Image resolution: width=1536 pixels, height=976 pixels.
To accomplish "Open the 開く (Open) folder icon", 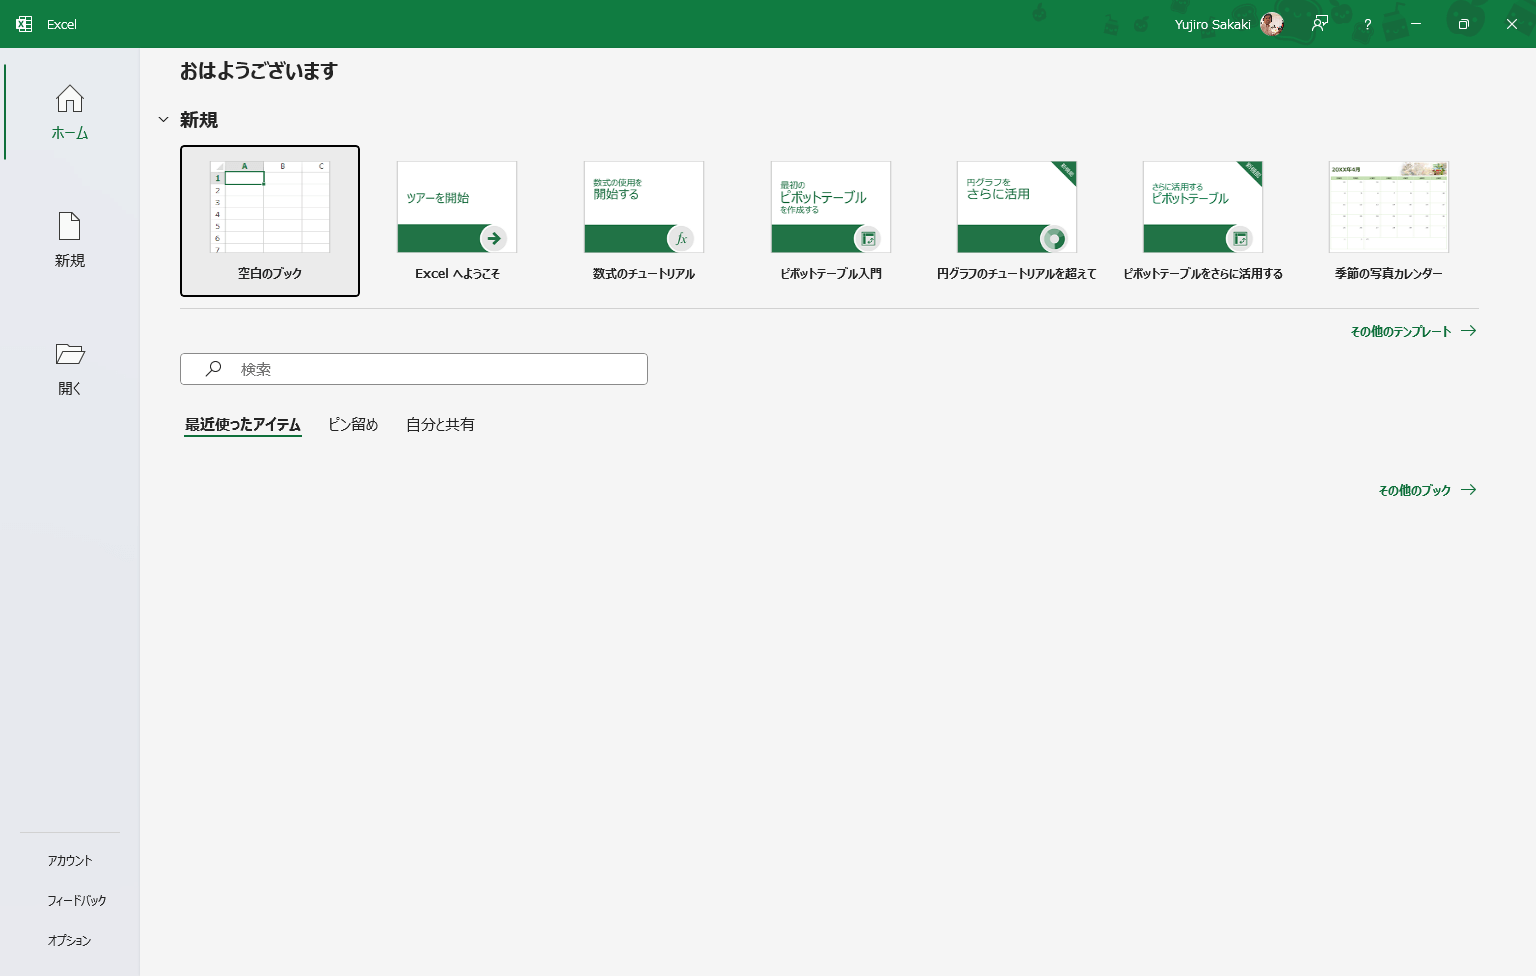I will [x=70, y=354].
